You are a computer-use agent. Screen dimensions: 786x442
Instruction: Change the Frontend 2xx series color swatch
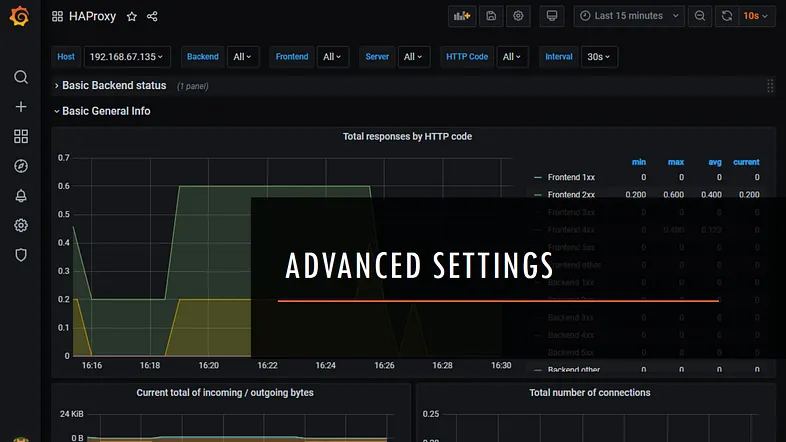538,195
